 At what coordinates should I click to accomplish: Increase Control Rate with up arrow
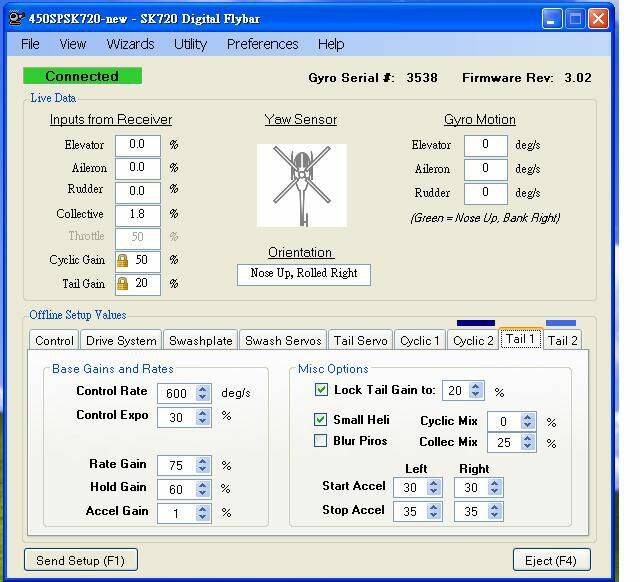coord(203,389)
